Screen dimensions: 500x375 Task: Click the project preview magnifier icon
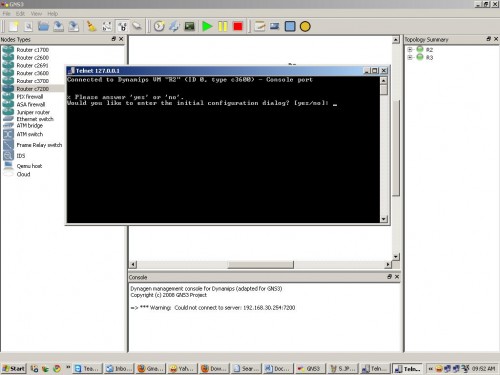[x=29, y=26]
